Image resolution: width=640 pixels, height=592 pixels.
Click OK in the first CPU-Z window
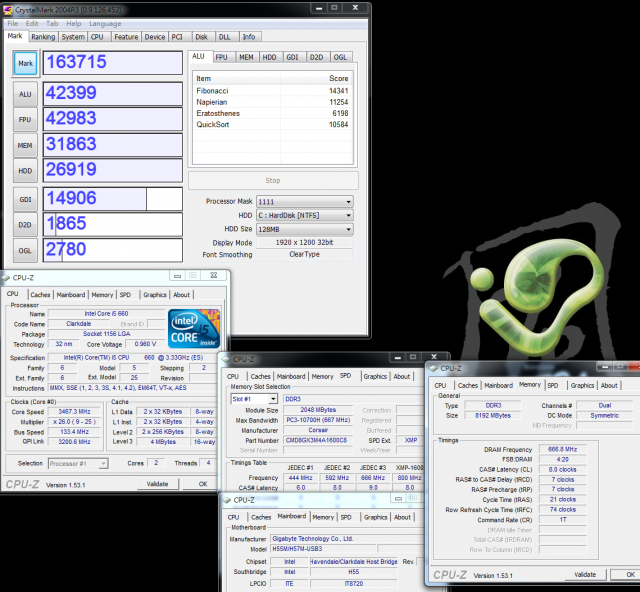coord(203,484)
